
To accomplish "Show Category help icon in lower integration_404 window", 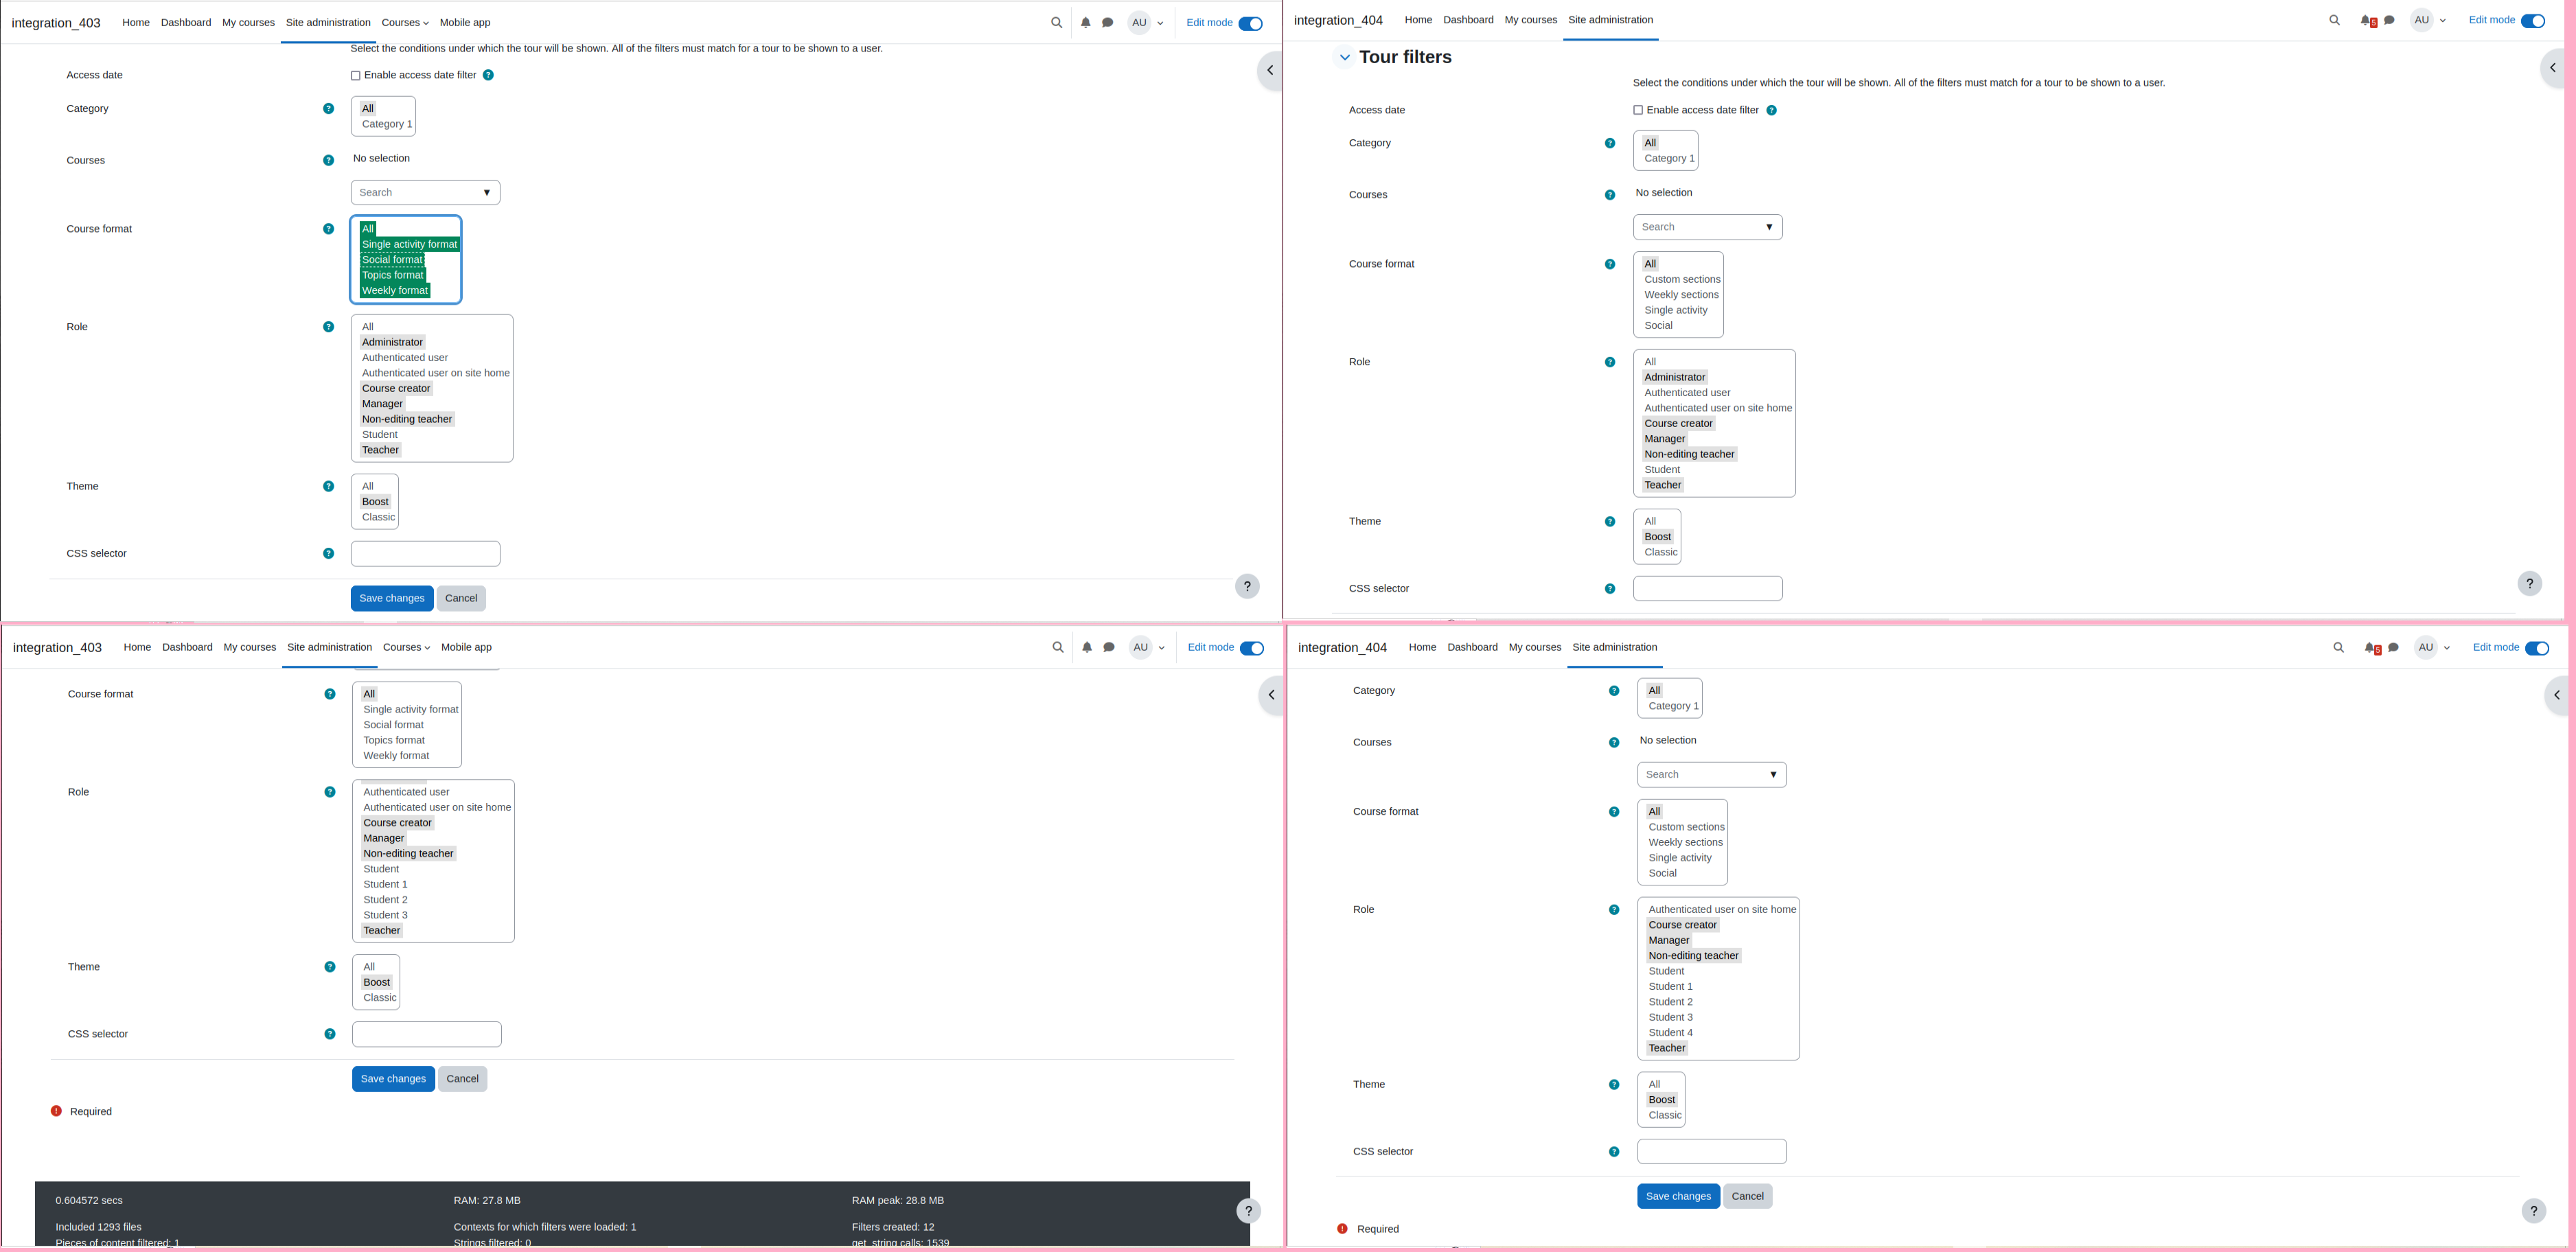I will (1614, 691).
